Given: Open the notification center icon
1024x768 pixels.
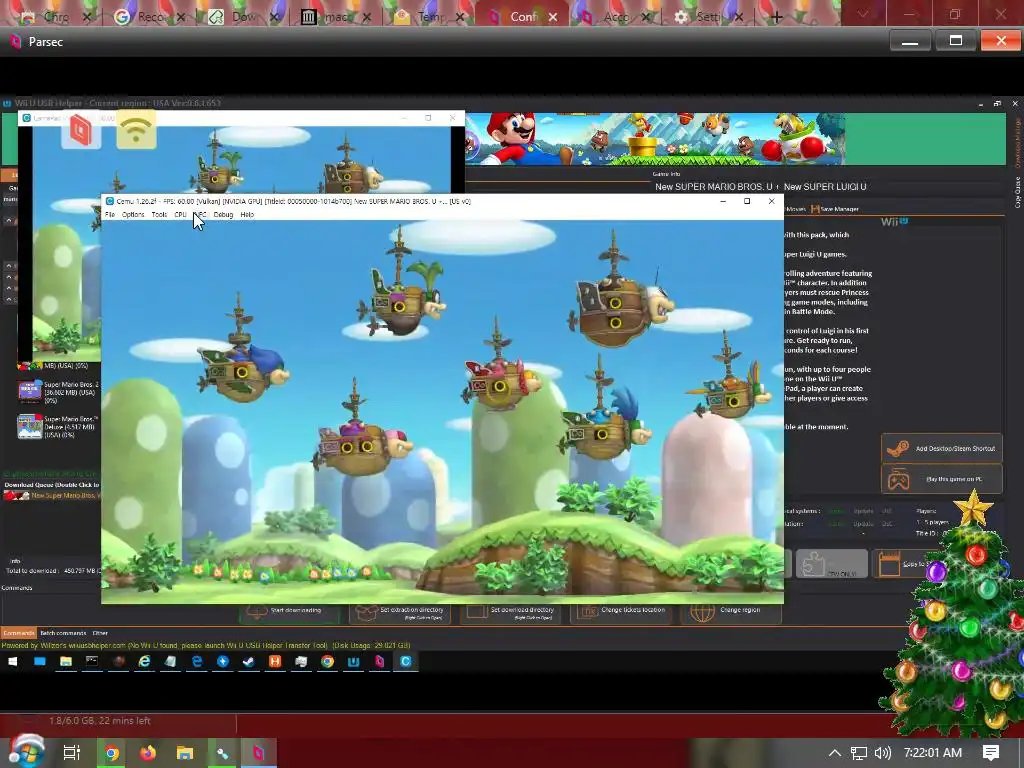Looking at the screenshot, I should [x=991, y=753].
